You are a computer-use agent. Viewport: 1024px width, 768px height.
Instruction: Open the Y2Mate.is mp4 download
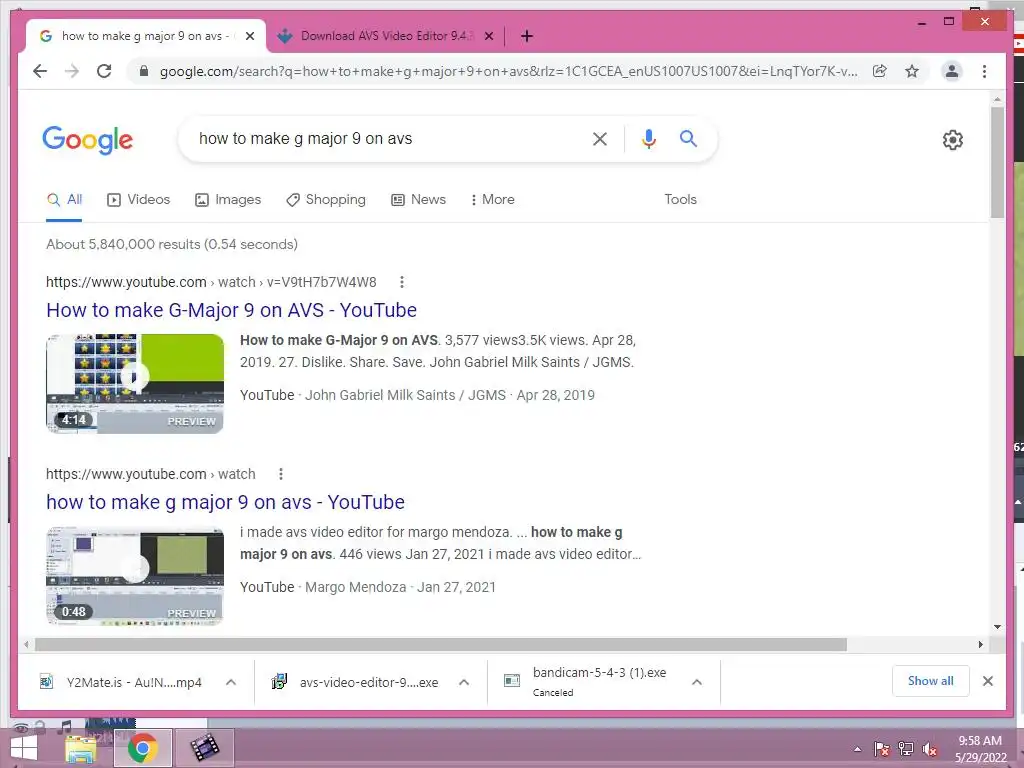click(x=121, y=682)
